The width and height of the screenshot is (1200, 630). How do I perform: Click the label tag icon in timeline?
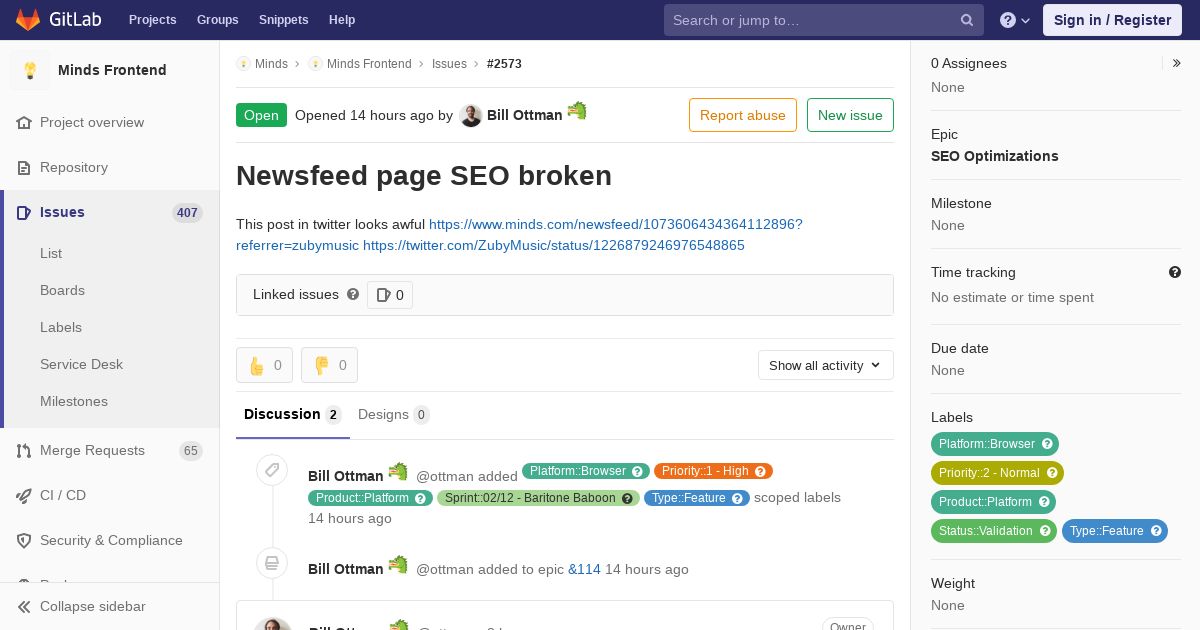tap(272, 470)
